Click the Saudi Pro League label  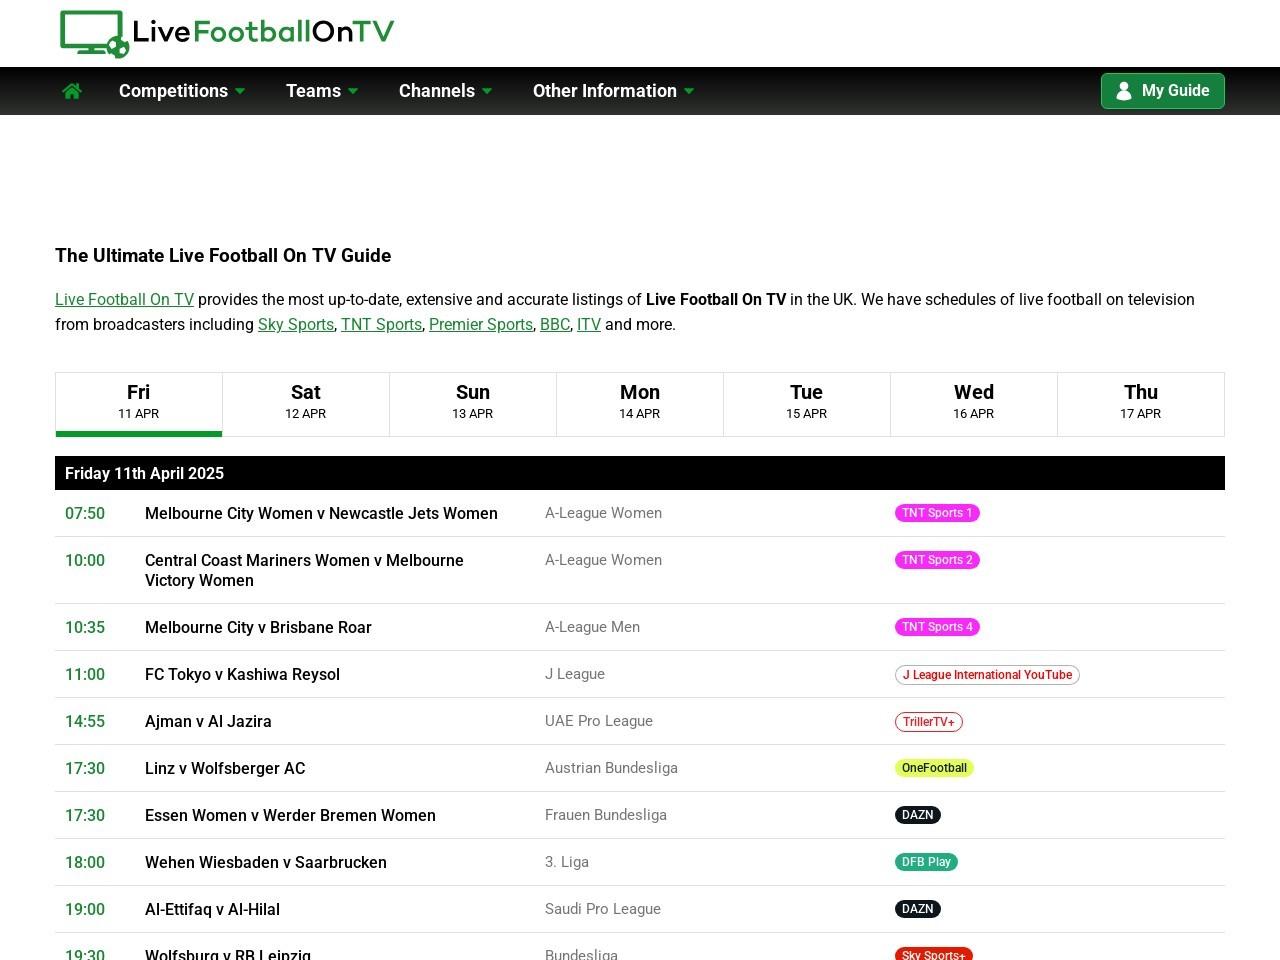tap(603, 909)
